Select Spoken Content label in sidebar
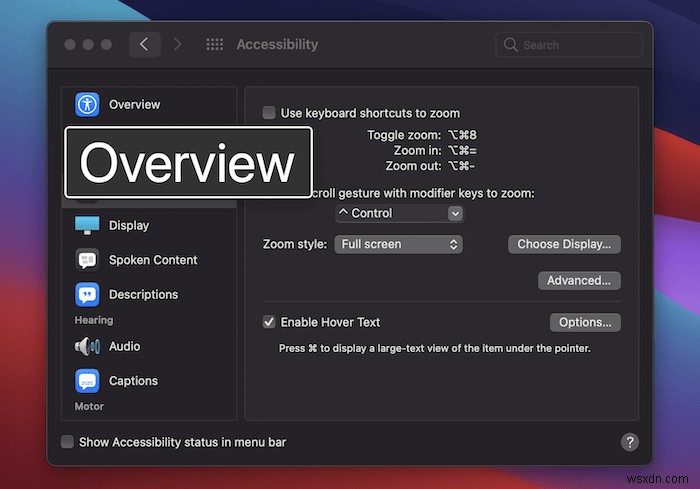This screenshot has width=700, height=489. click(153, 260)
